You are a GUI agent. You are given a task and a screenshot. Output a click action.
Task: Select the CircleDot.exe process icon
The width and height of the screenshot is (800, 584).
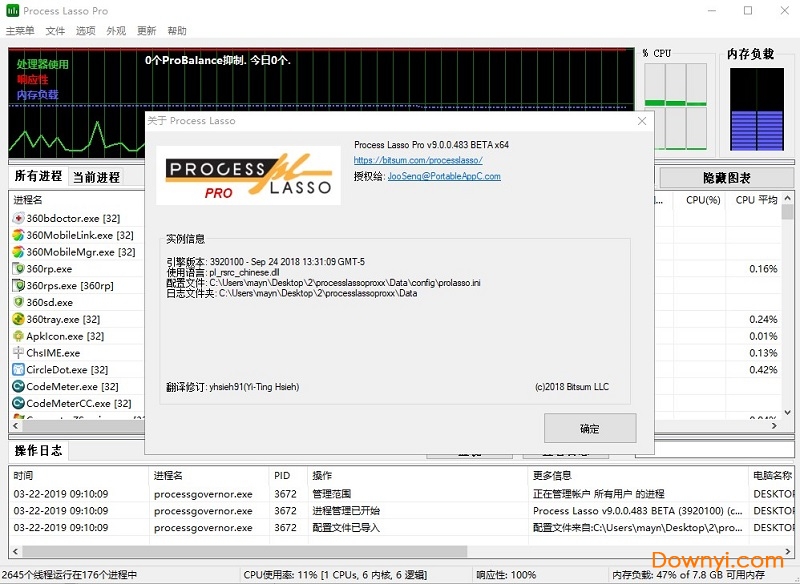18,370
